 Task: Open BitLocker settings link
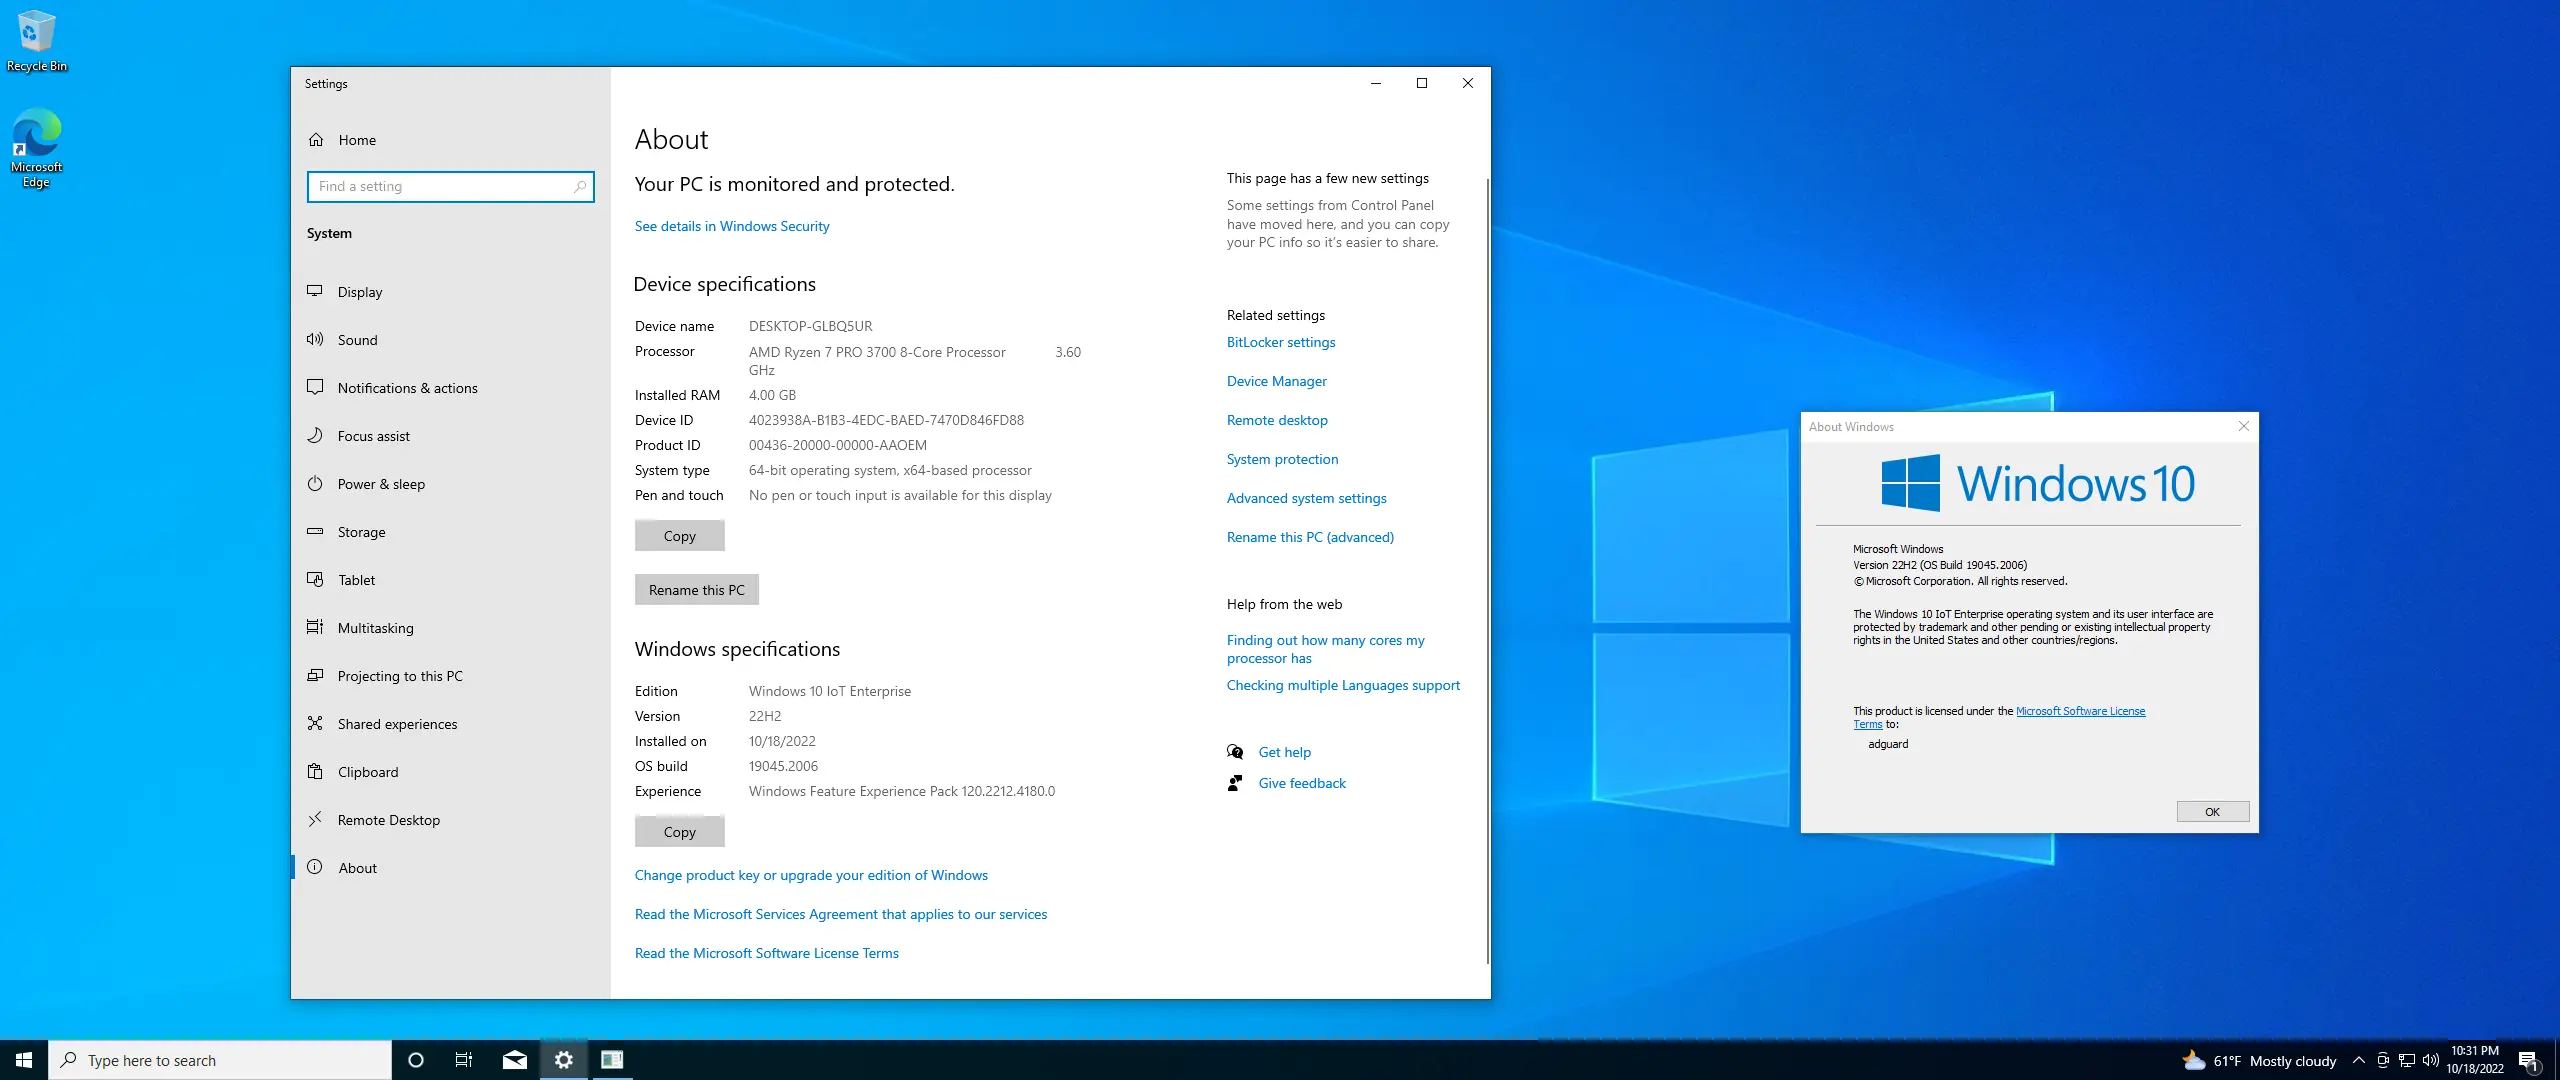click(1280, 342)
